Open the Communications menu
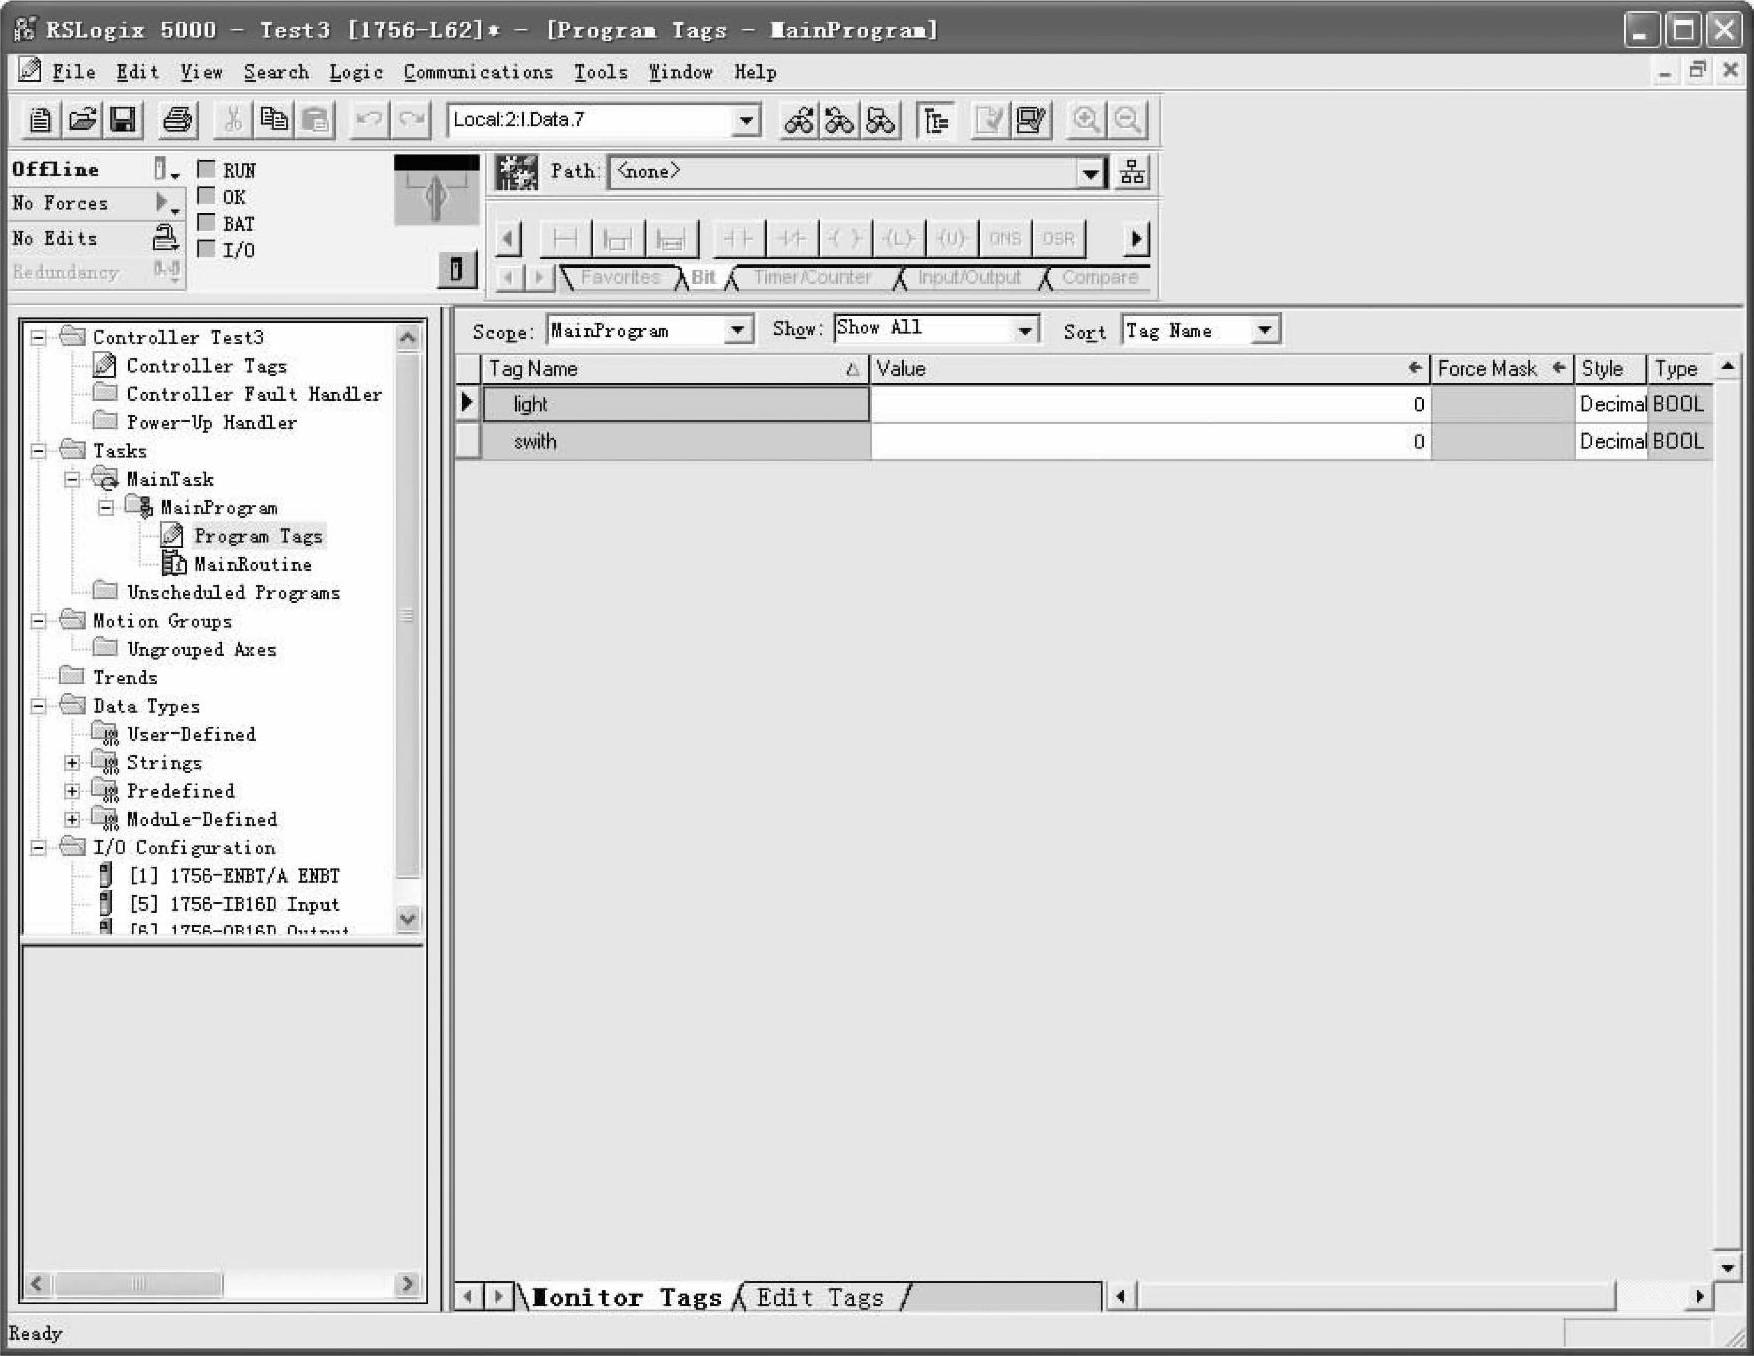This screenshot has width=1754, height=1356. (478, 72)
